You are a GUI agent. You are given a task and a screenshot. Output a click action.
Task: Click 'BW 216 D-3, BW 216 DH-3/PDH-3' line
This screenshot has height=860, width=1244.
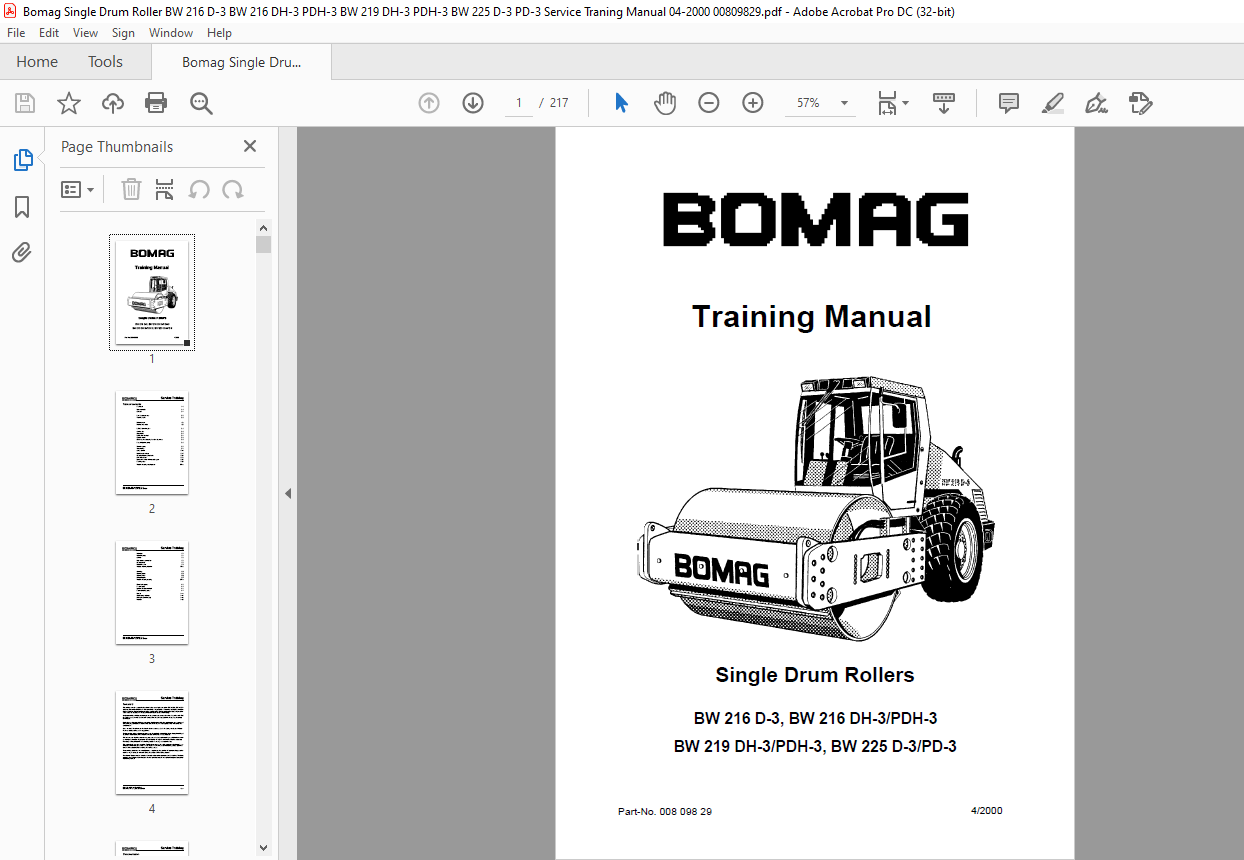coord(815,718)
